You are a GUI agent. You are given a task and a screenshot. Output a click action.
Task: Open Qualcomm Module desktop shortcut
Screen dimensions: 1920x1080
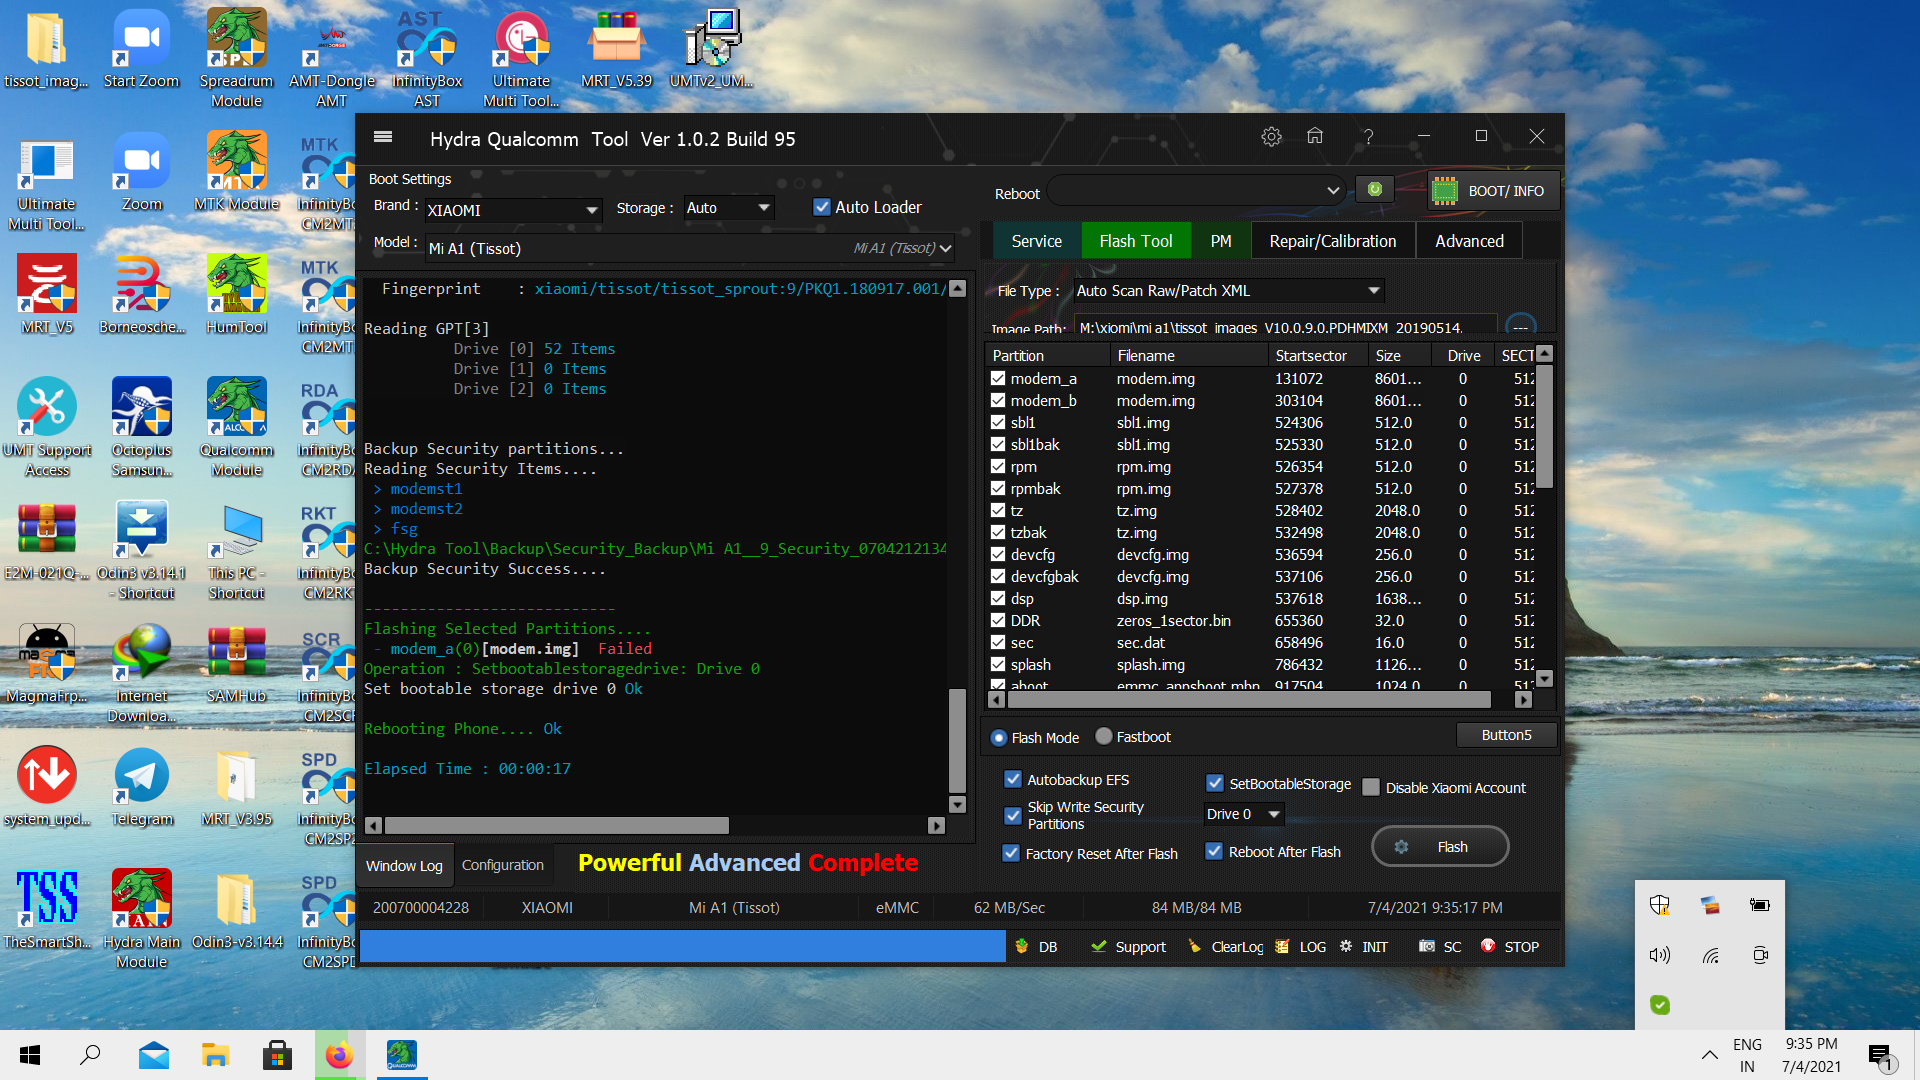(236, 427)
